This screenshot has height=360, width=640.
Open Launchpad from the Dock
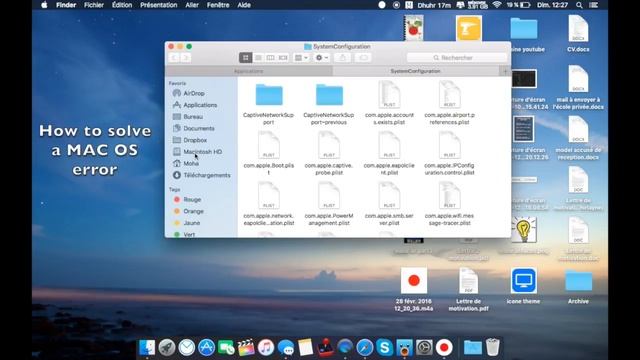167,347
